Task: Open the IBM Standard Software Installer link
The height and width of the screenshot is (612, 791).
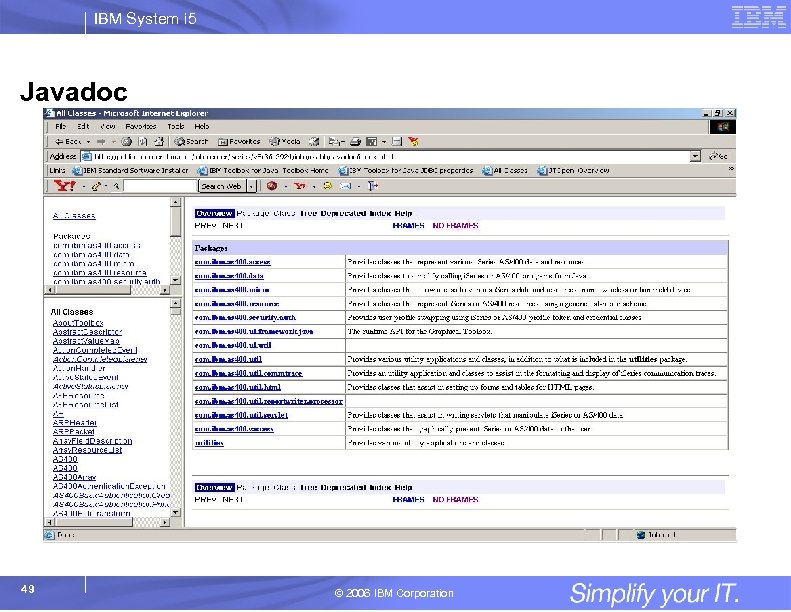Action: pyautogui.click(x=131, y=171)
